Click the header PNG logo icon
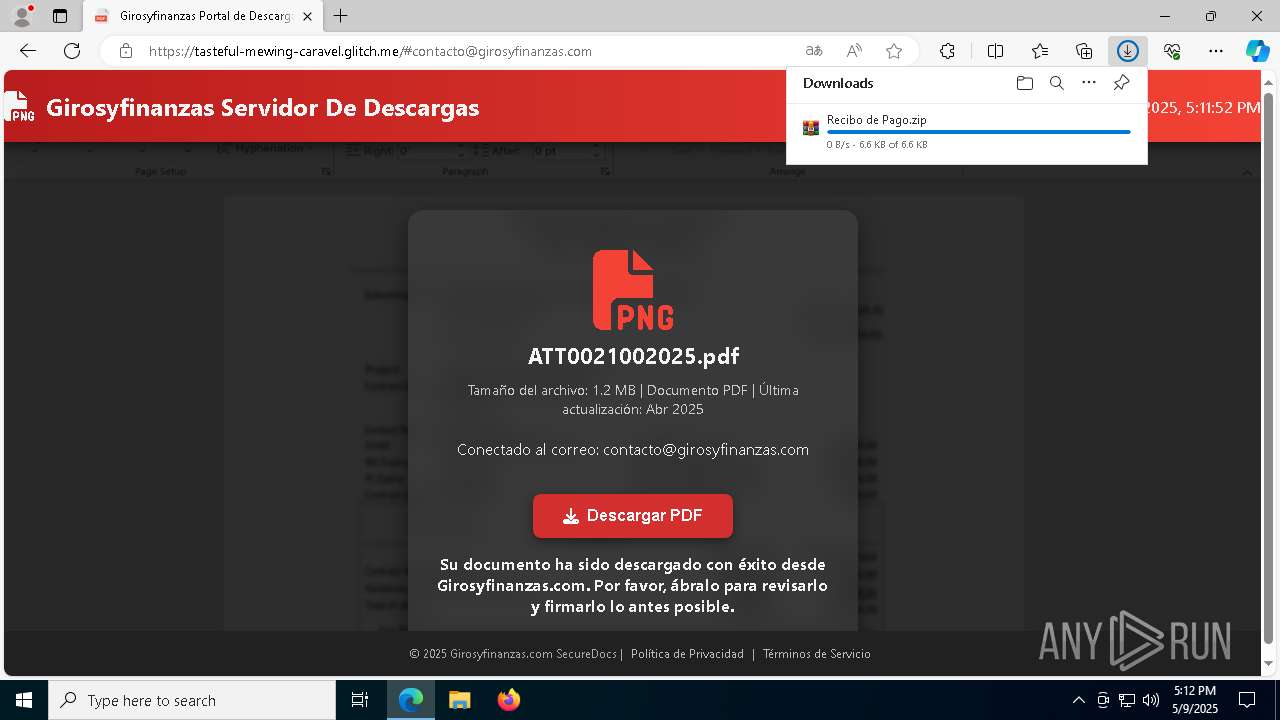1280x720 pixels. 19,106
